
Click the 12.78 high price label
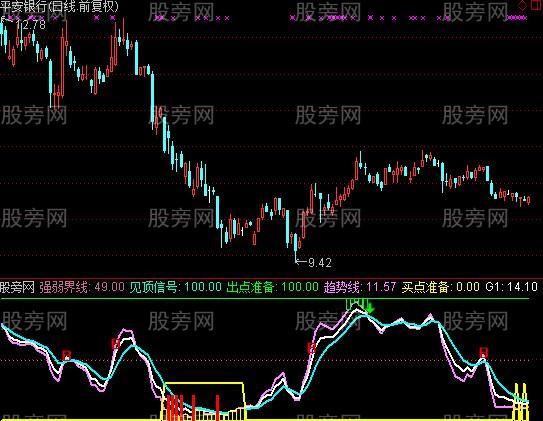[30, 25]
